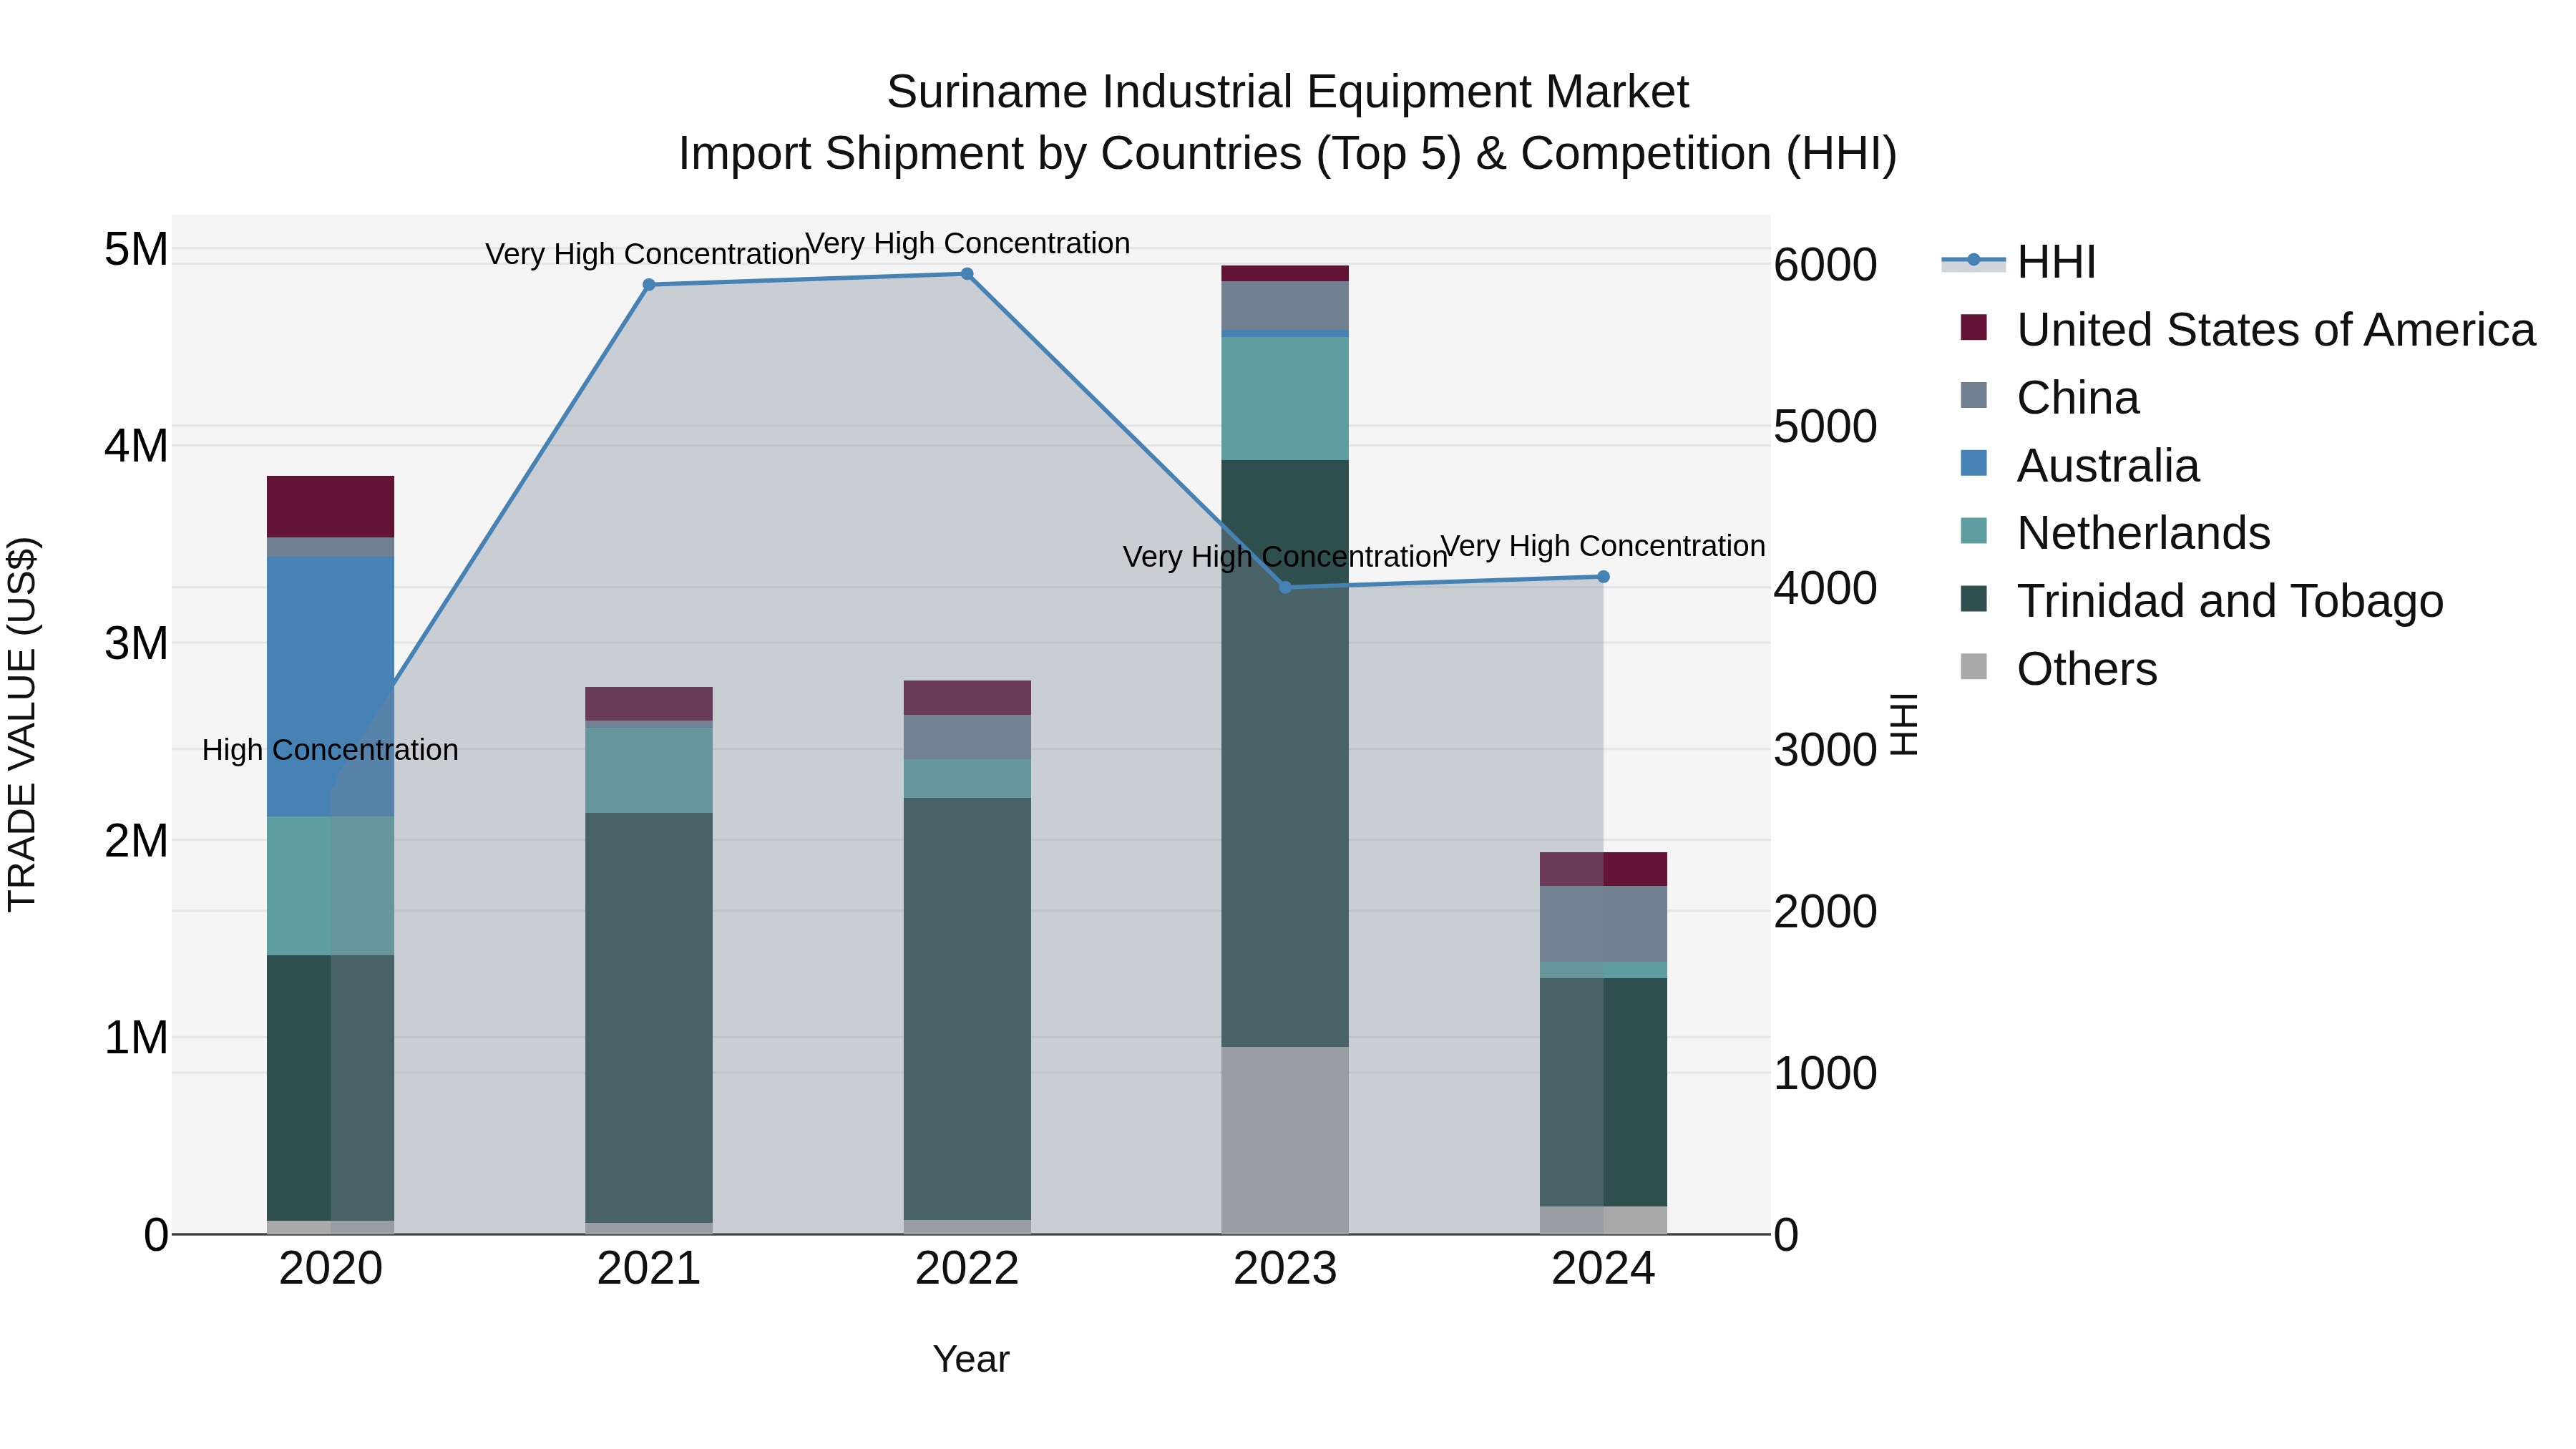Click the right-side 'HHI' axis title

[1904, 724]
